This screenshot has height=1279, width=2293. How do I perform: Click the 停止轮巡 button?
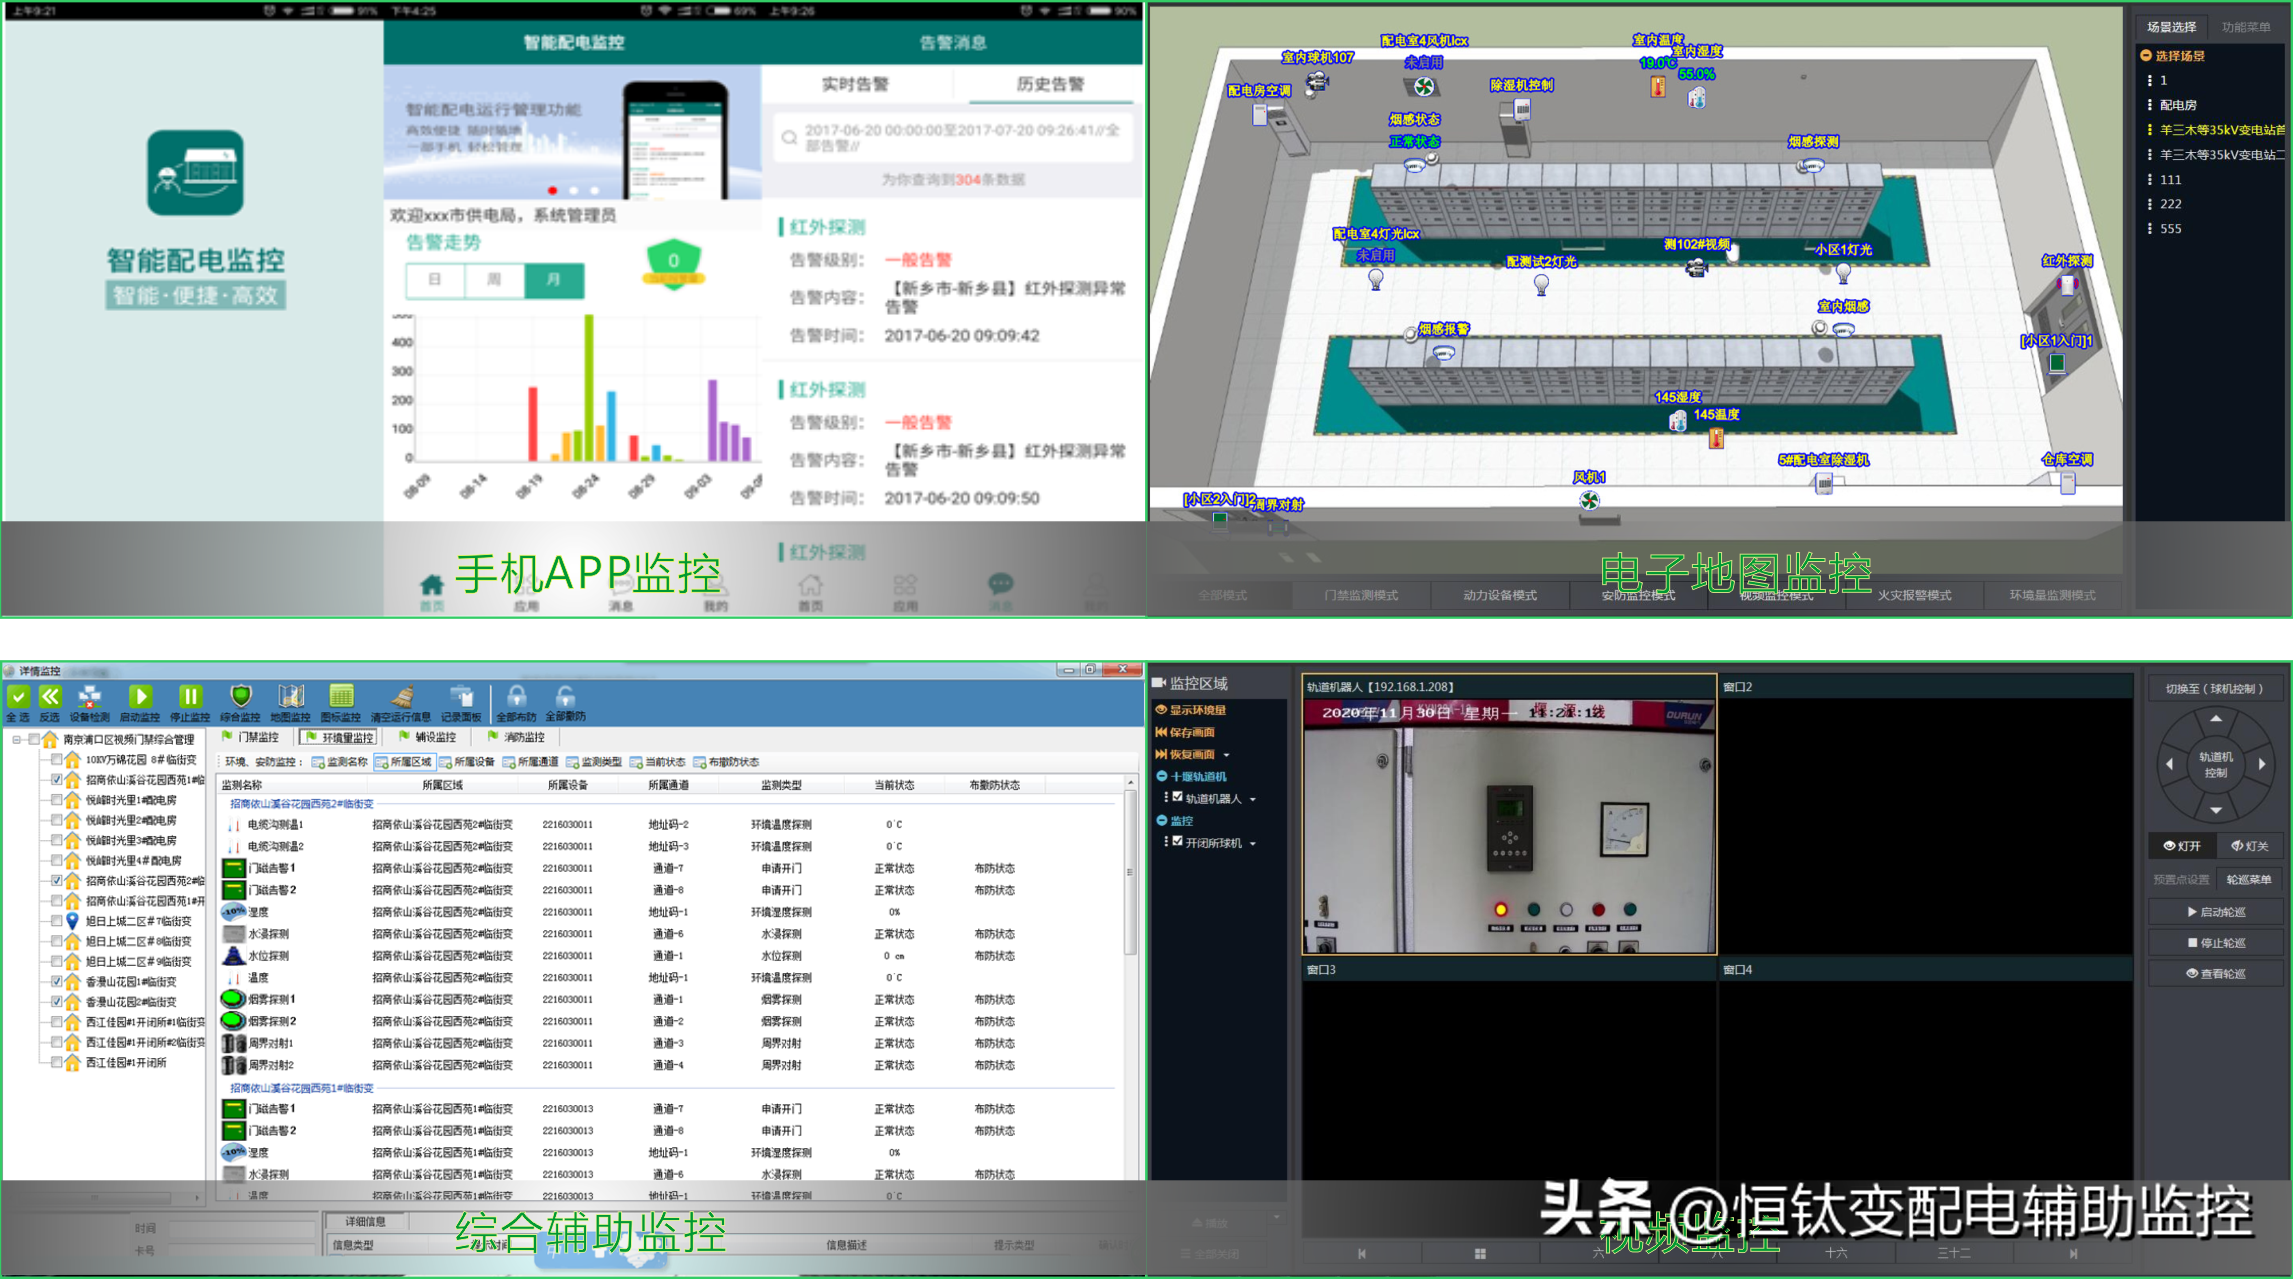coord(2216,943)
